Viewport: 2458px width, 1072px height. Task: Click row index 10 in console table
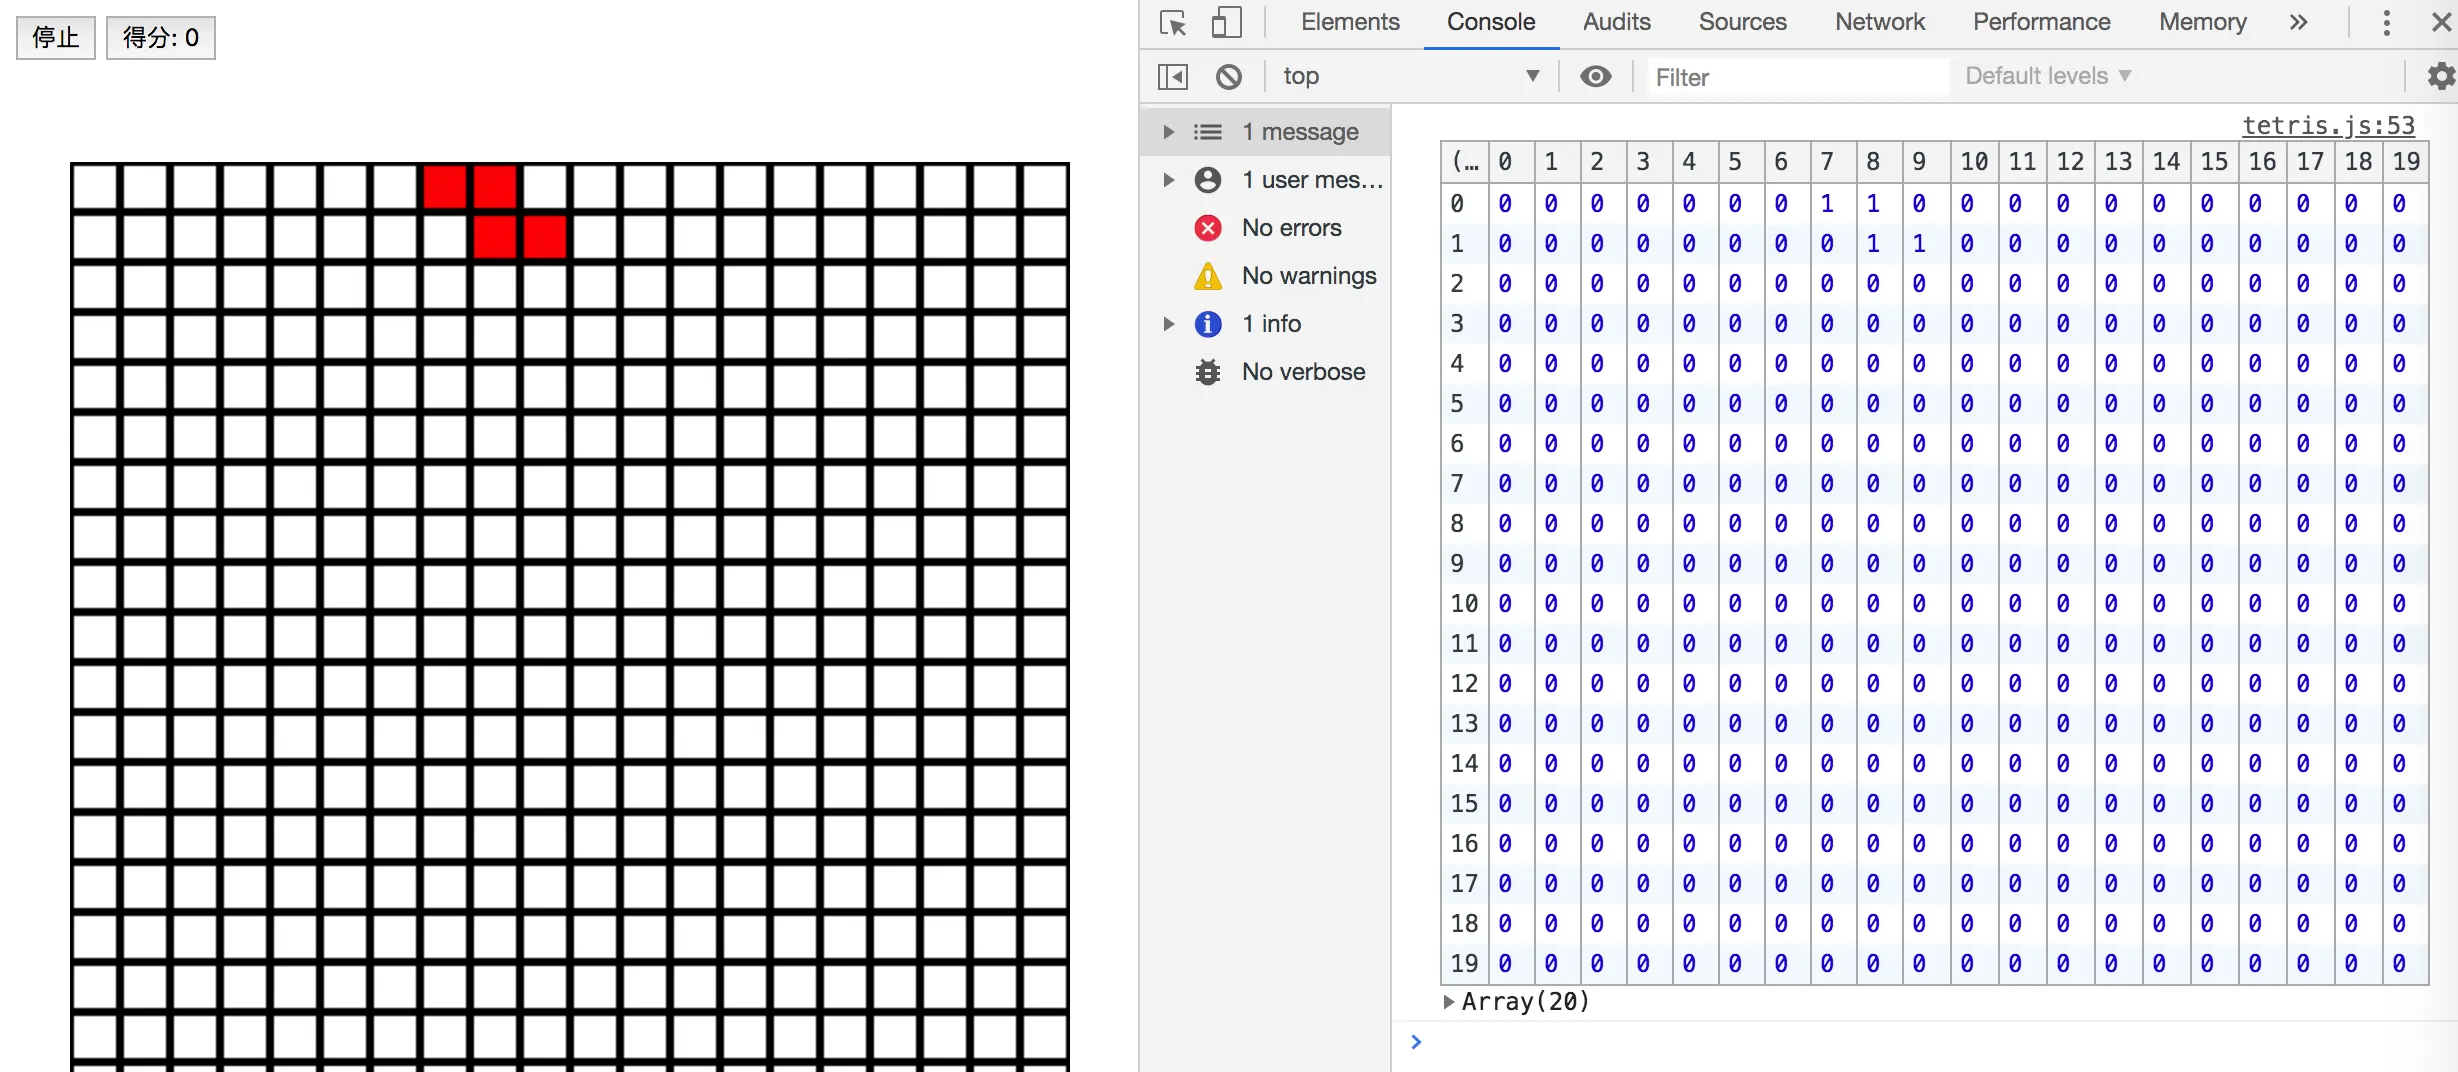coord(1464,604)
